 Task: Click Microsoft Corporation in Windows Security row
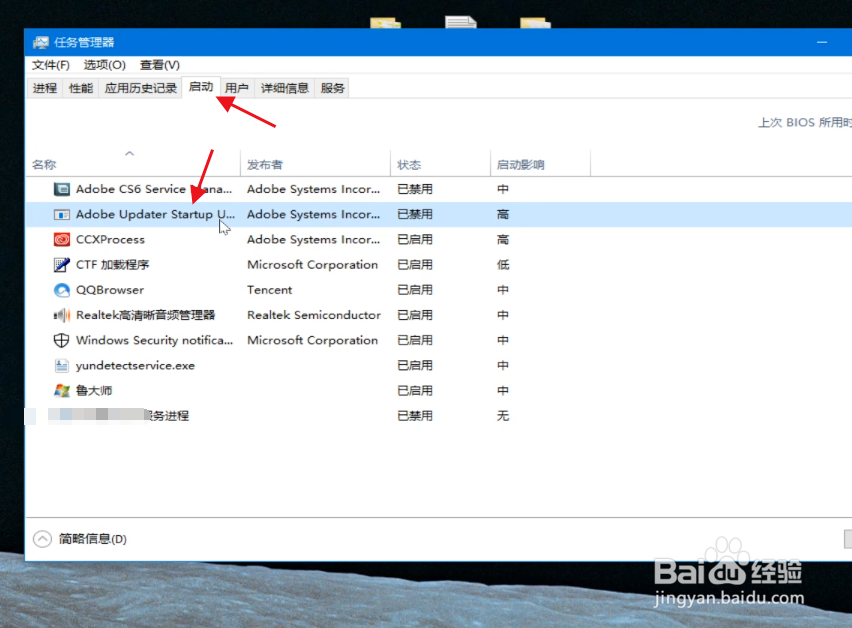(312, 340)
